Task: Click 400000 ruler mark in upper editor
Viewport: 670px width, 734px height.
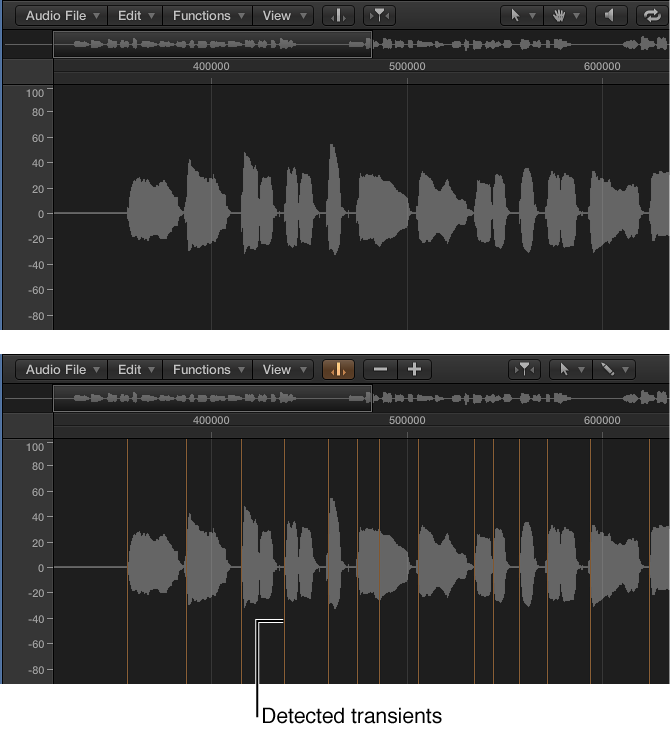Action: (211, 66)
